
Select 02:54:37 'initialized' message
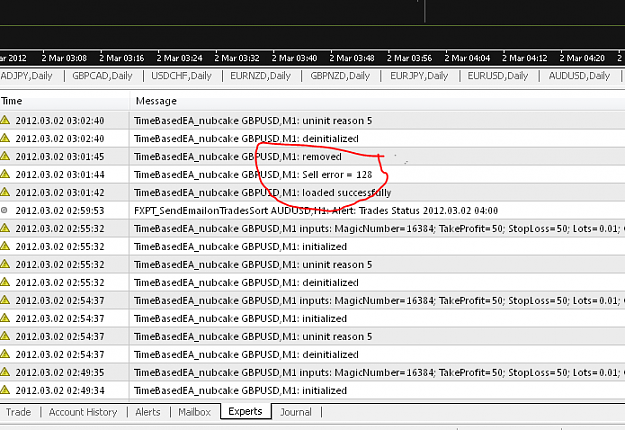tap(240, 318)
